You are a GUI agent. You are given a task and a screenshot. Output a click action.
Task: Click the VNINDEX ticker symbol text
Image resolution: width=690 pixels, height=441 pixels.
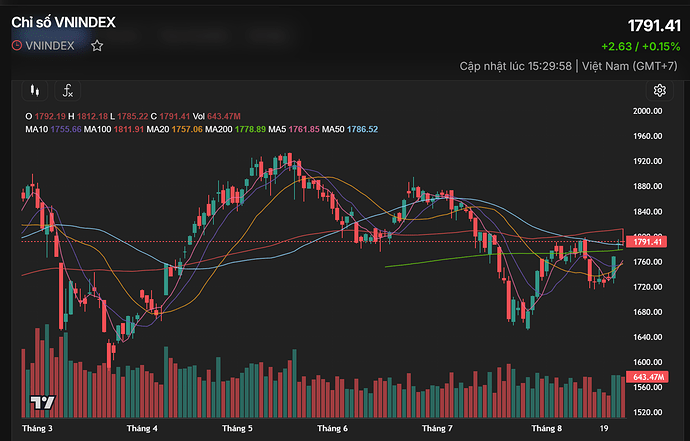point(50,46)
